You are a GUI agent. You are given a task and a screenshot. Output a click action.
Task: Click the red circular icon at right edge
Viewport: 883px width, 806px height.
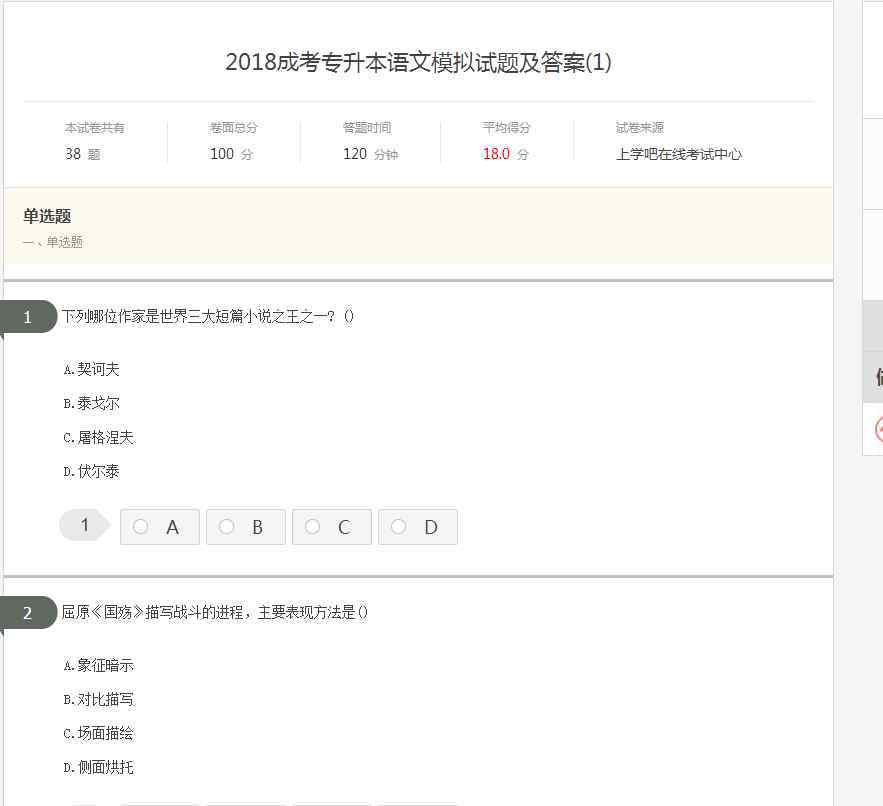pyautogui.click(x=879, y=430)
